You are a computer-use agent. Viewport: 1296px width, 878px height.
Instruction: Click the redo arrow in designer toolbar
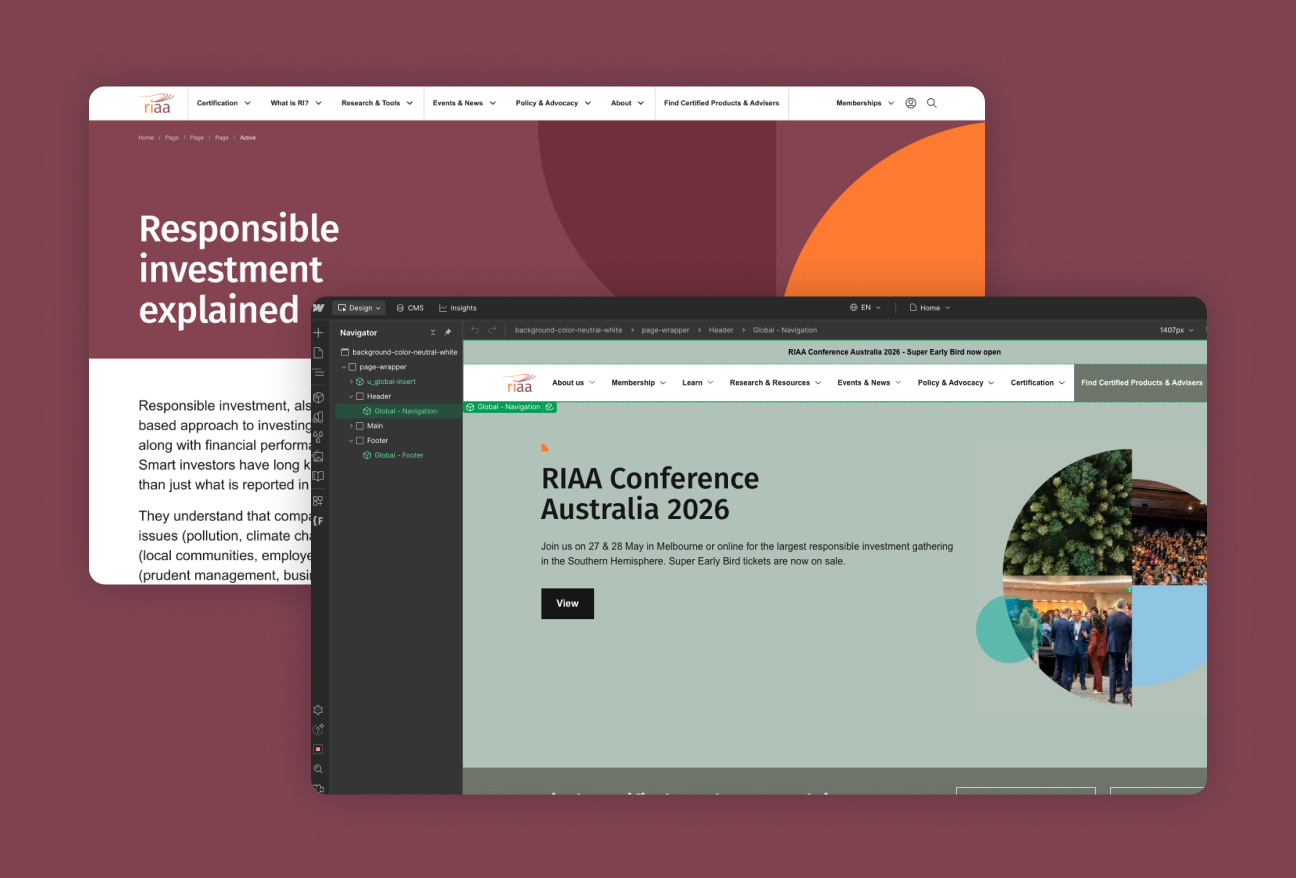click(x=492, y=330)
